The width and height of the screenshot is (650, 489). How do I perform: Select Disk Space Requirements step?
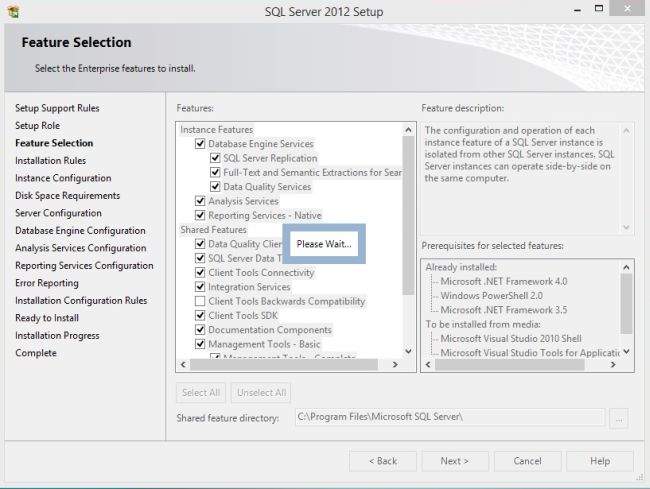coord(68,196)
